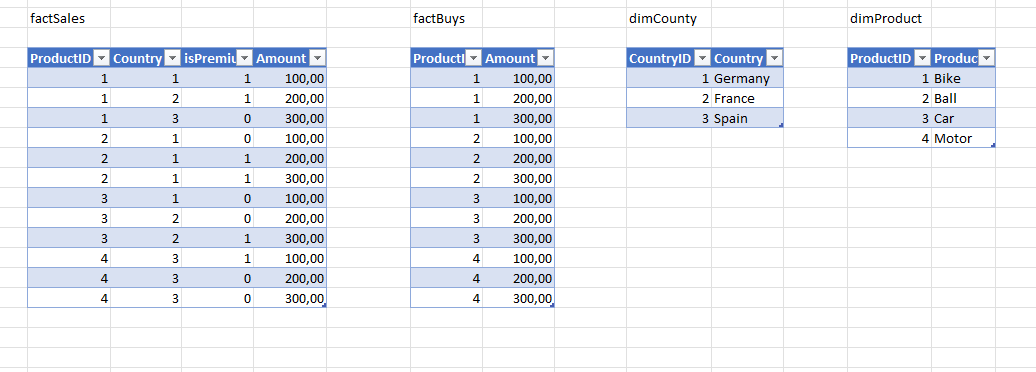1036x372 pixels.
Task: Select 300,00 amount for ProductID 1 in factBuys
Action: (518, 118)
